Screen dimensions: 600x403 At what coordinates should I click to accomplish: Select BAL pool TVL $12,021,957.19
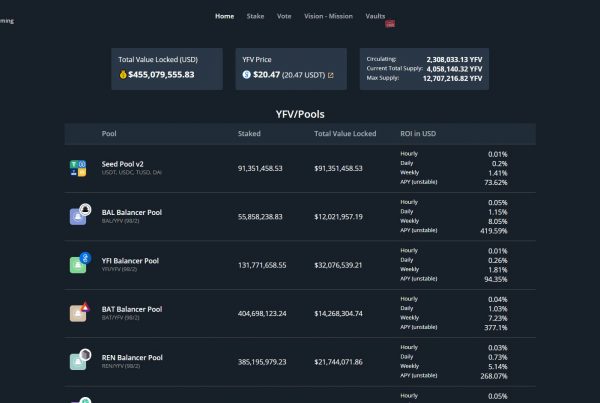pyautogui.click(x=338, y=217)
